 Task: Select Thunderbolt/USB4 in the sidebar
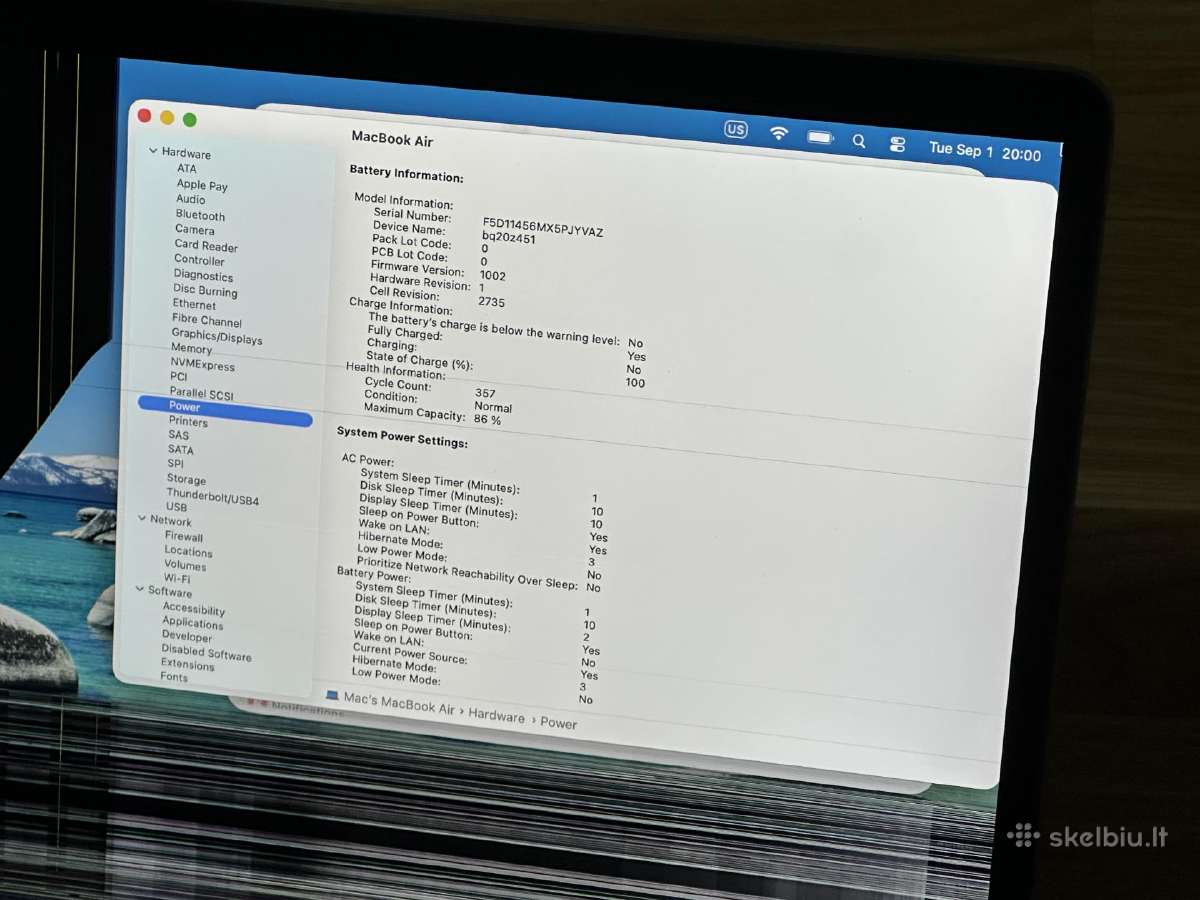(212, 496)
